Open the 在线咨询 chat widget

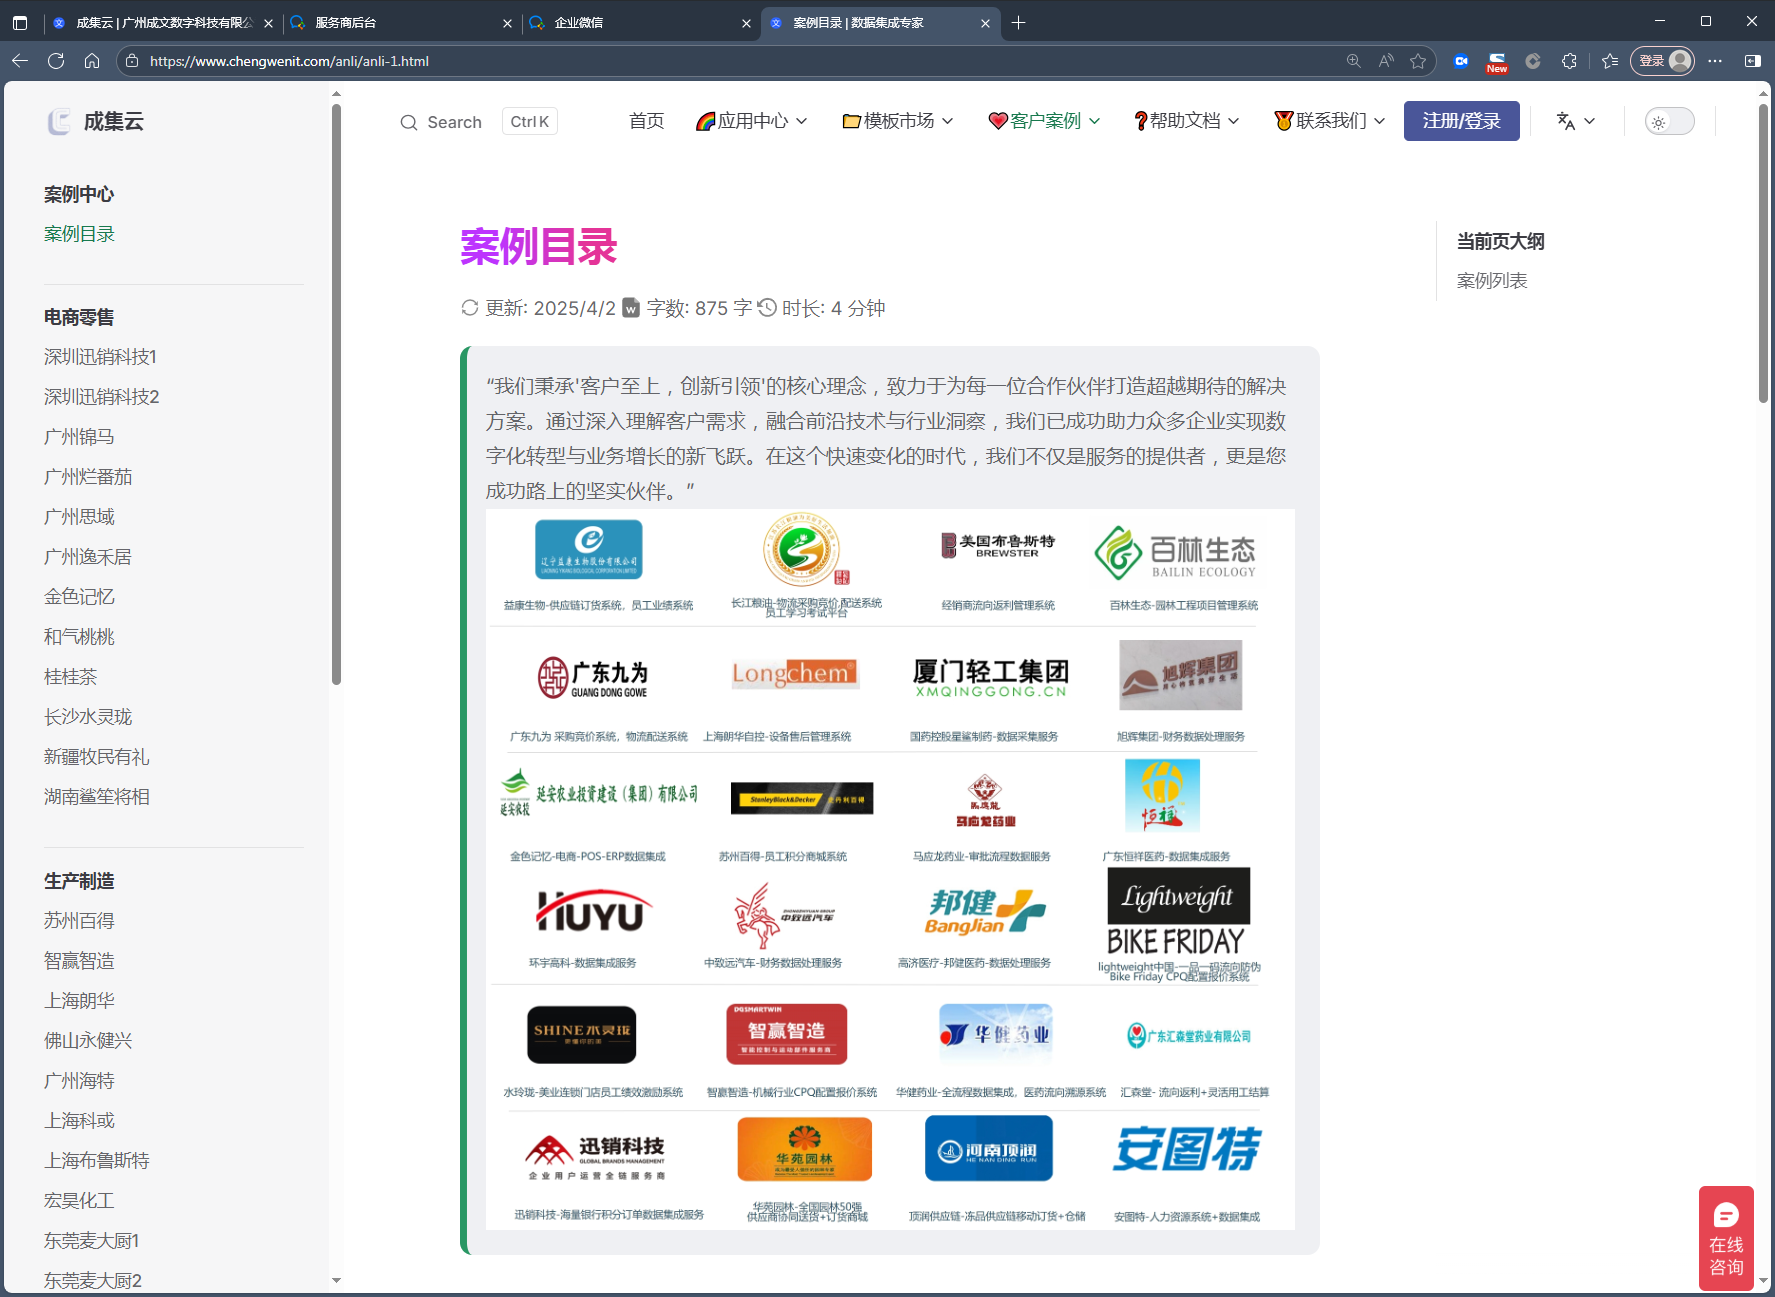pyautogui.click(x=1726, y=1237)
